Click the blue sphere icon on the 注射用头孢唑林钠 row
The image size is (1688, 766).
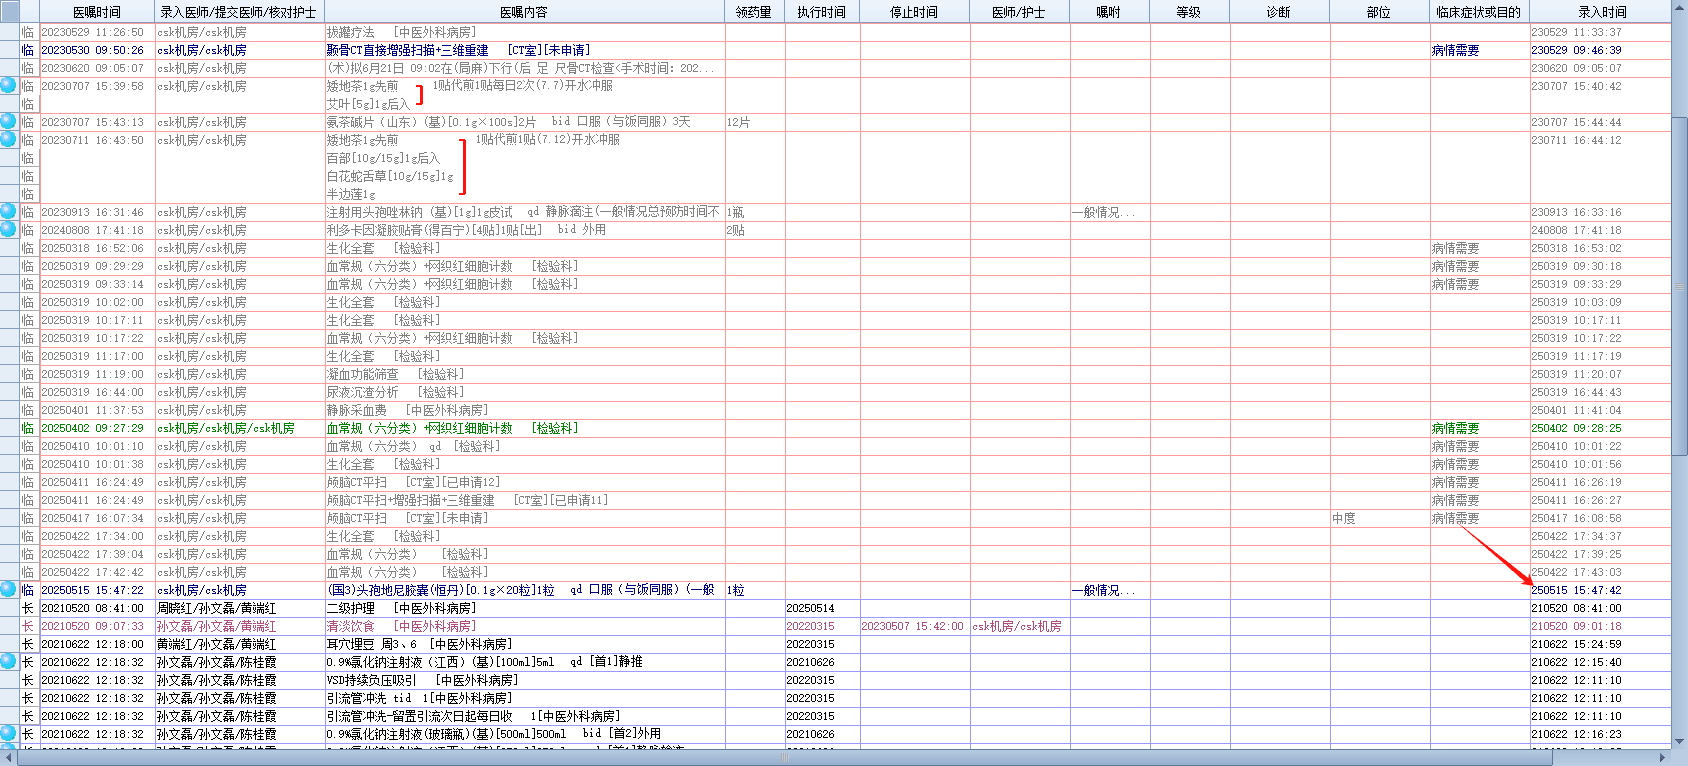coord(8,212)
